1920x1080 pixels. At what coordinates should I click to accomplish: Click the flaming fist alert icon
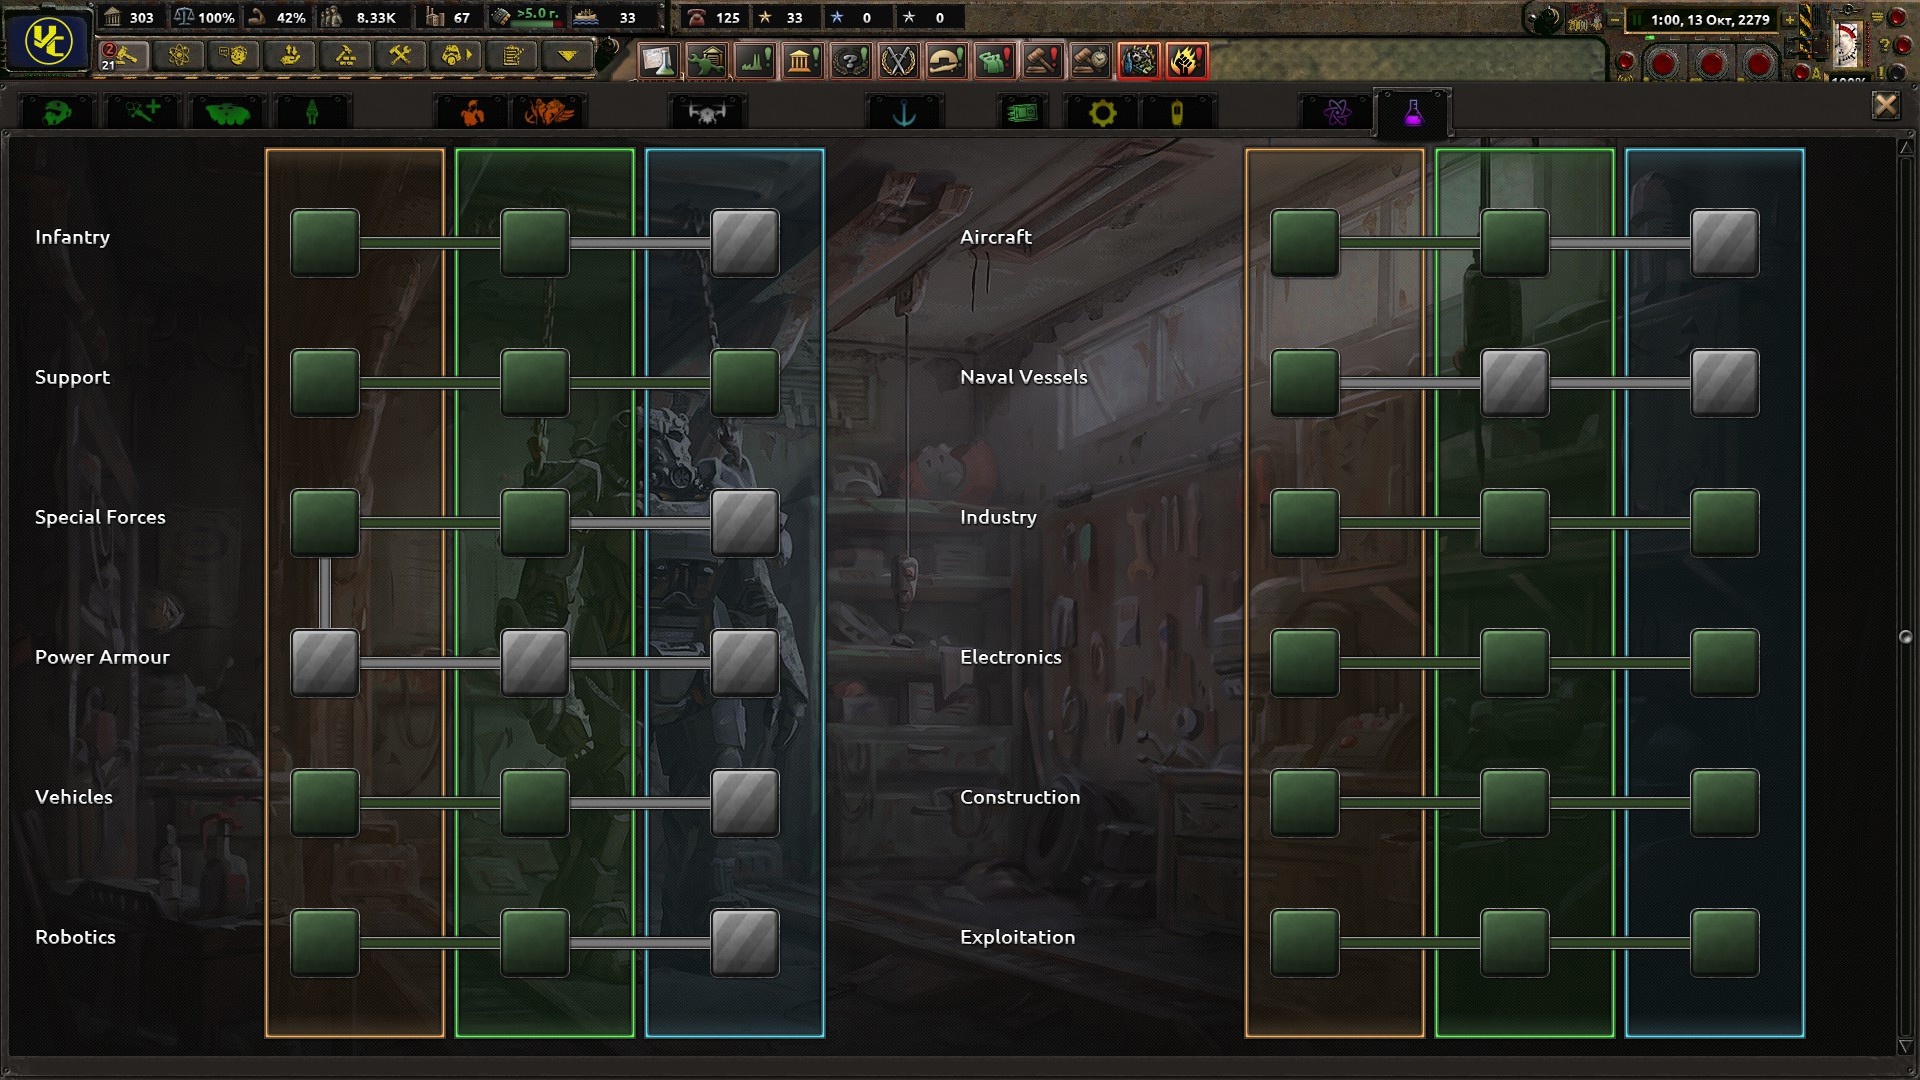[x=1185, y=61]
